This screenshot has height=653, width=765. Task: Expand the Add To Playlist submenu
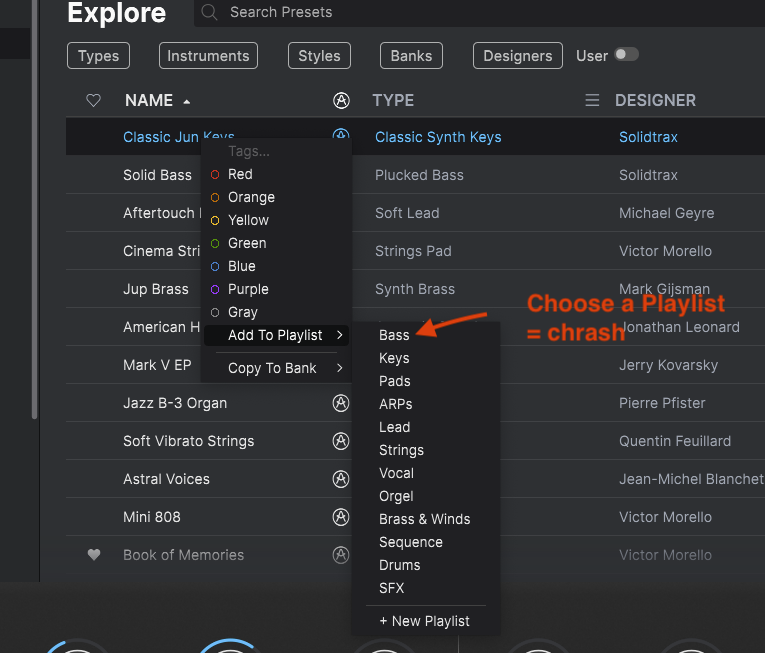(x=276, y=335)
